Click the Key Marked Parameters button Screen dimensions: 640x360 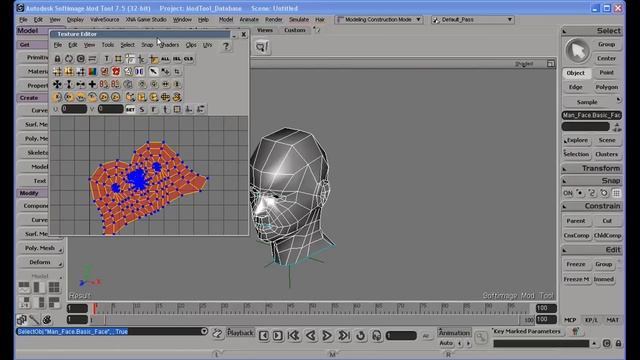point(527,331)
